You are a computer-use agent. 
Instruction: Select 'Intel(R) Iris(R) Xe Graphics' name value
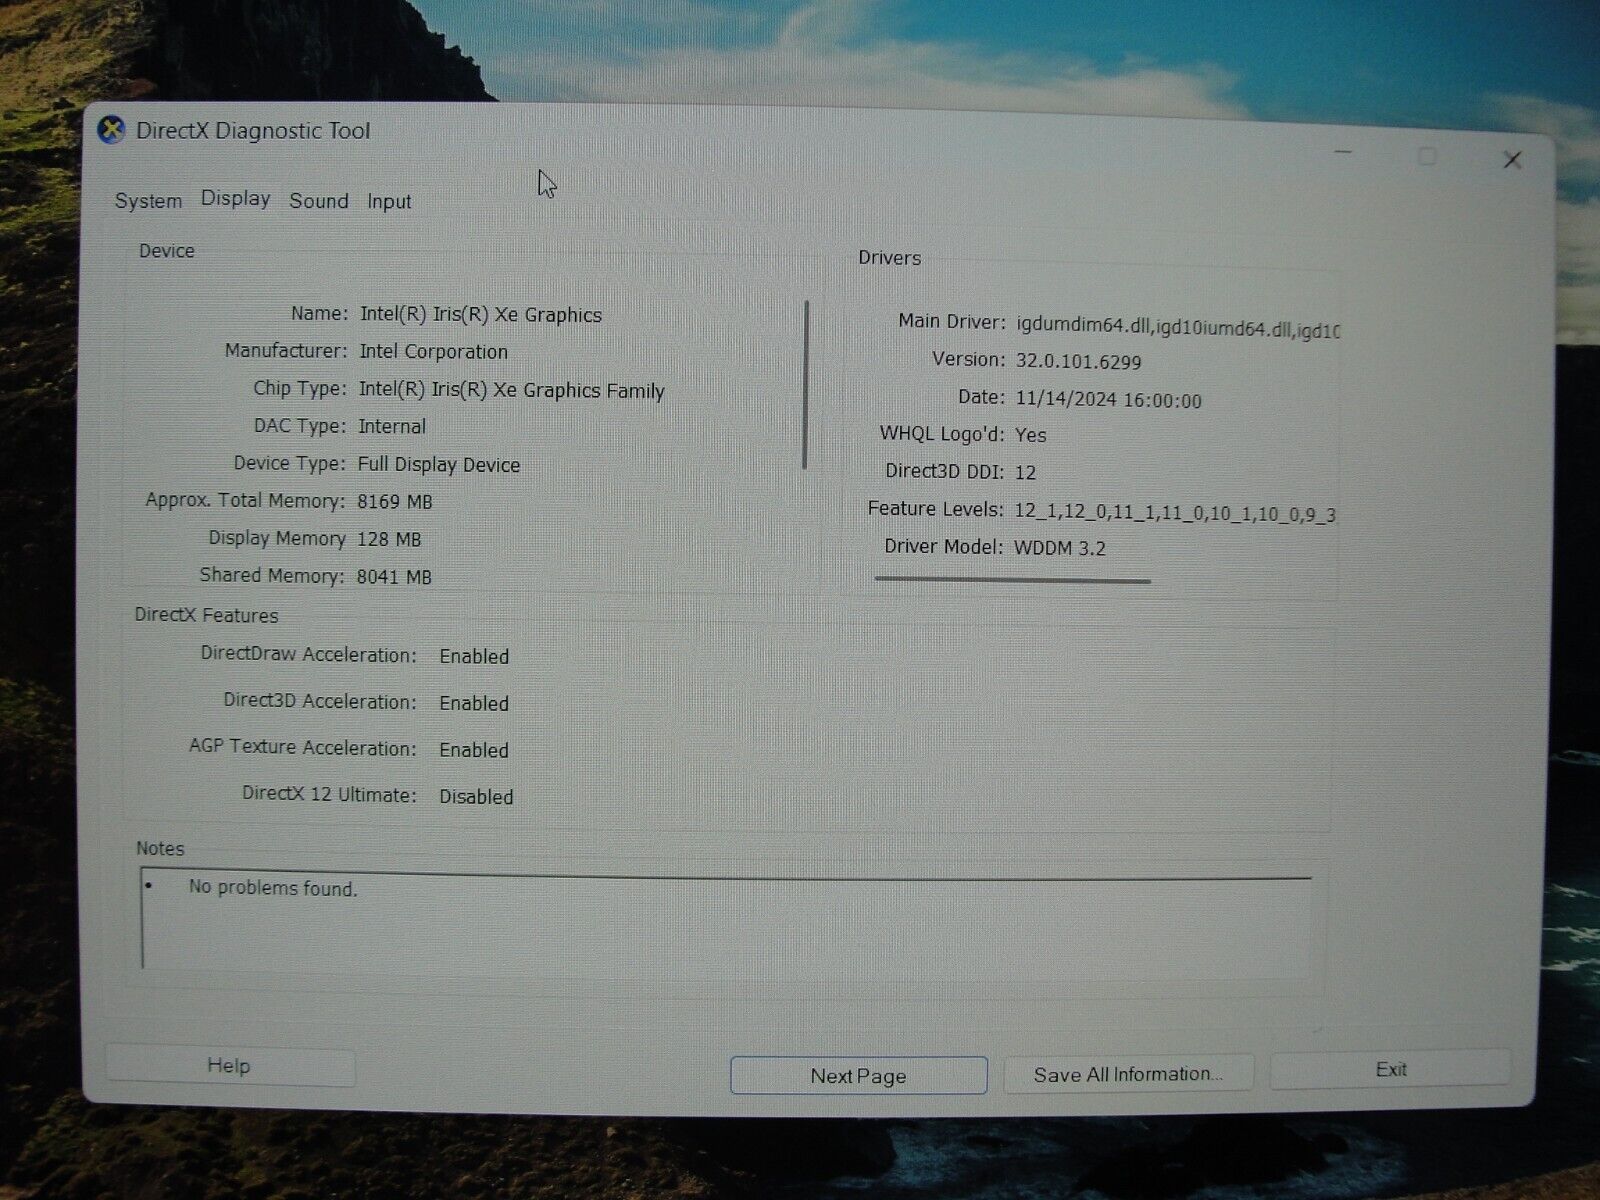coord(481,315)
